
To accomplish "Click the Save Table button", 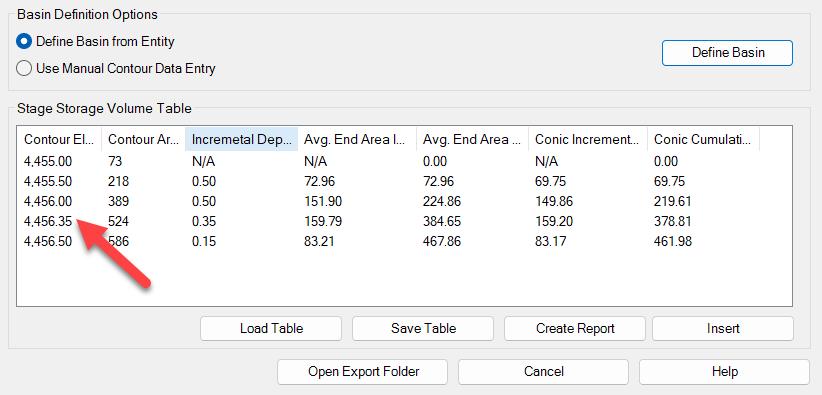I will 423,328.
